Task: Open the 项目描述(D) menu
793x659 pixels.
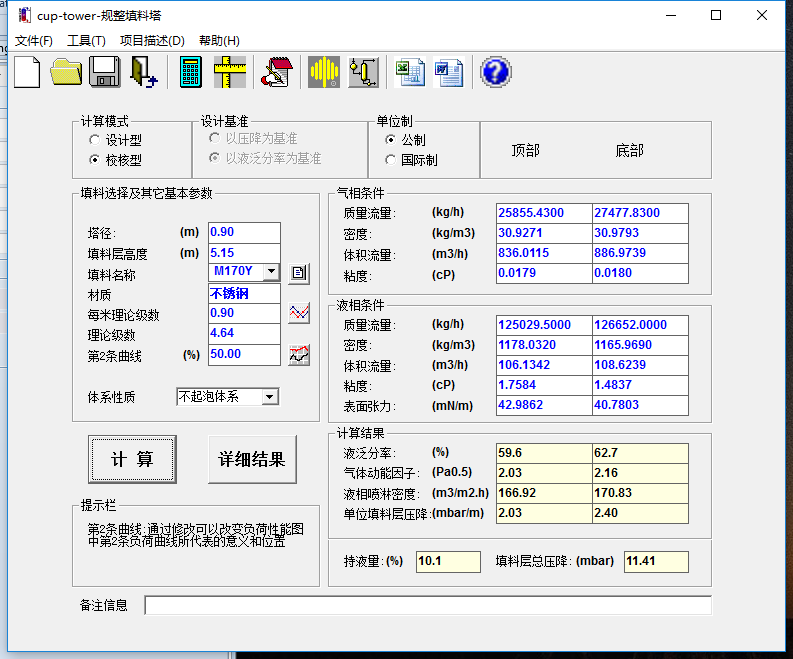Action: click(x=152, y=41)
